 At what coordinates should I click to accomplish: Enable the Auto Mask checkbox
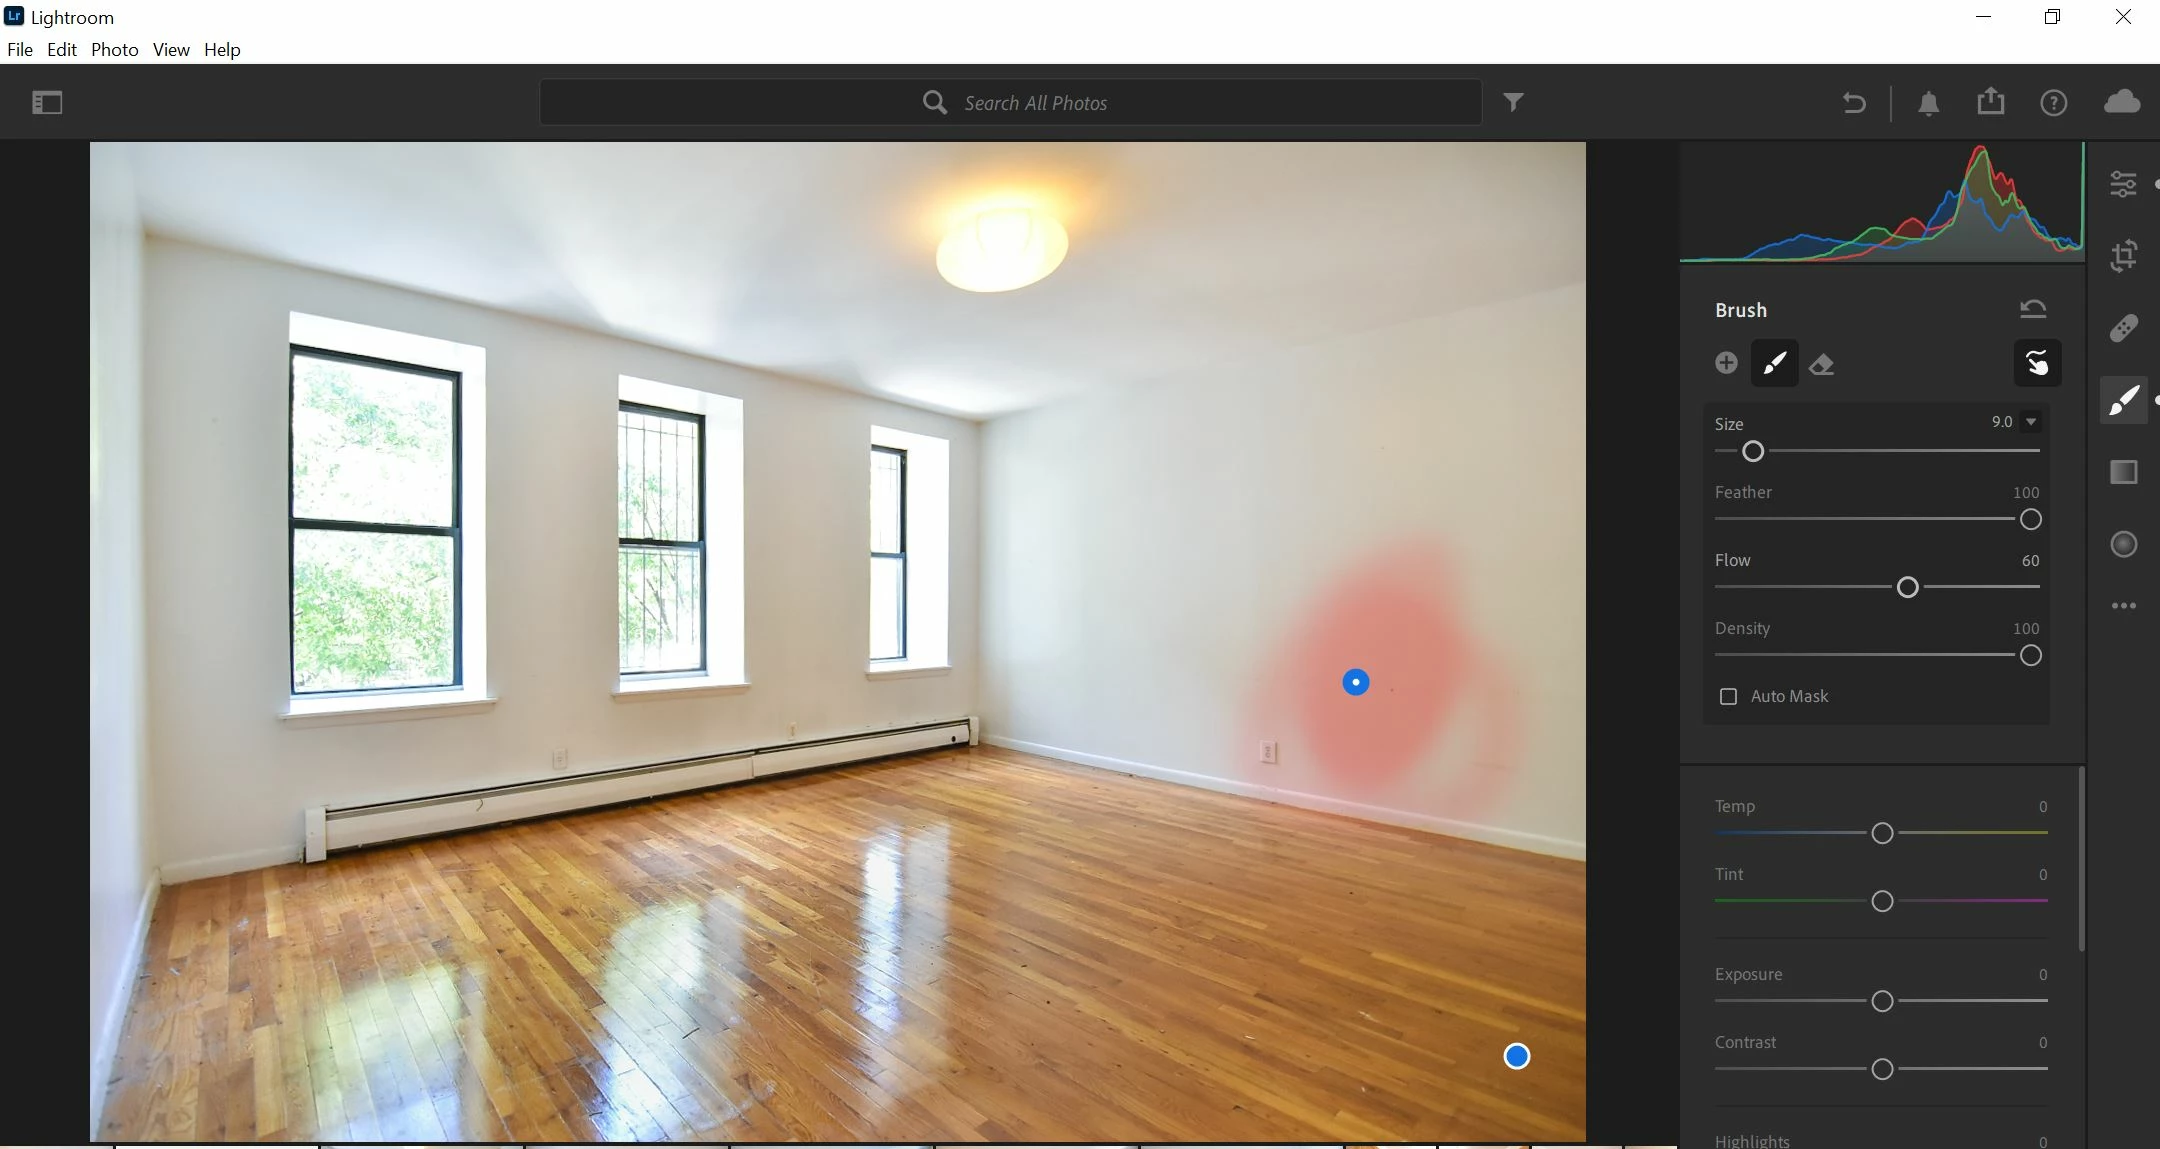(x=1728, y=696)
